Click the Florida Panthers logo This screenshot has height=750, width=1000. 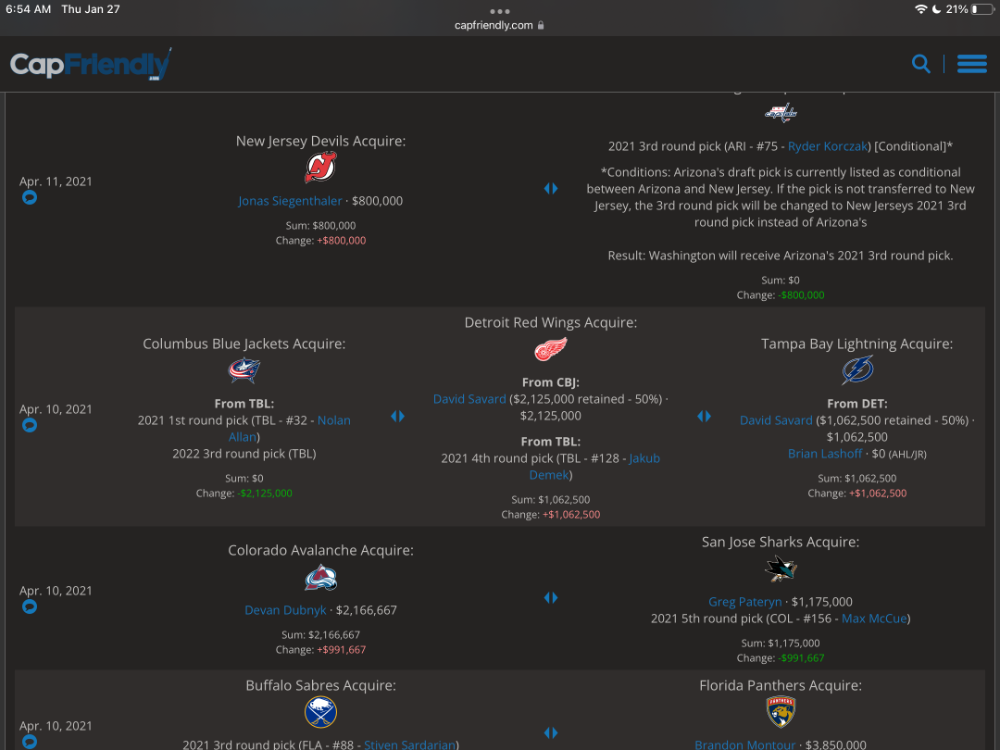click(x=780, y=712)
